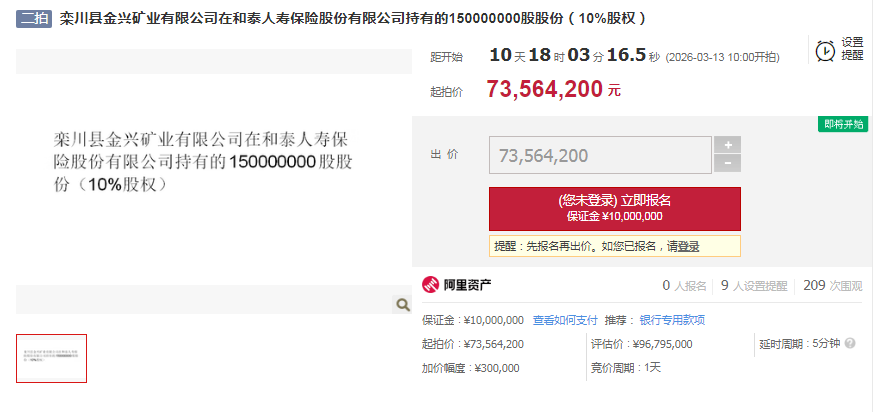Viewport: 873px width, 412px height.
Task: Click the 阿里资产 logo icon
Action: 431,286
